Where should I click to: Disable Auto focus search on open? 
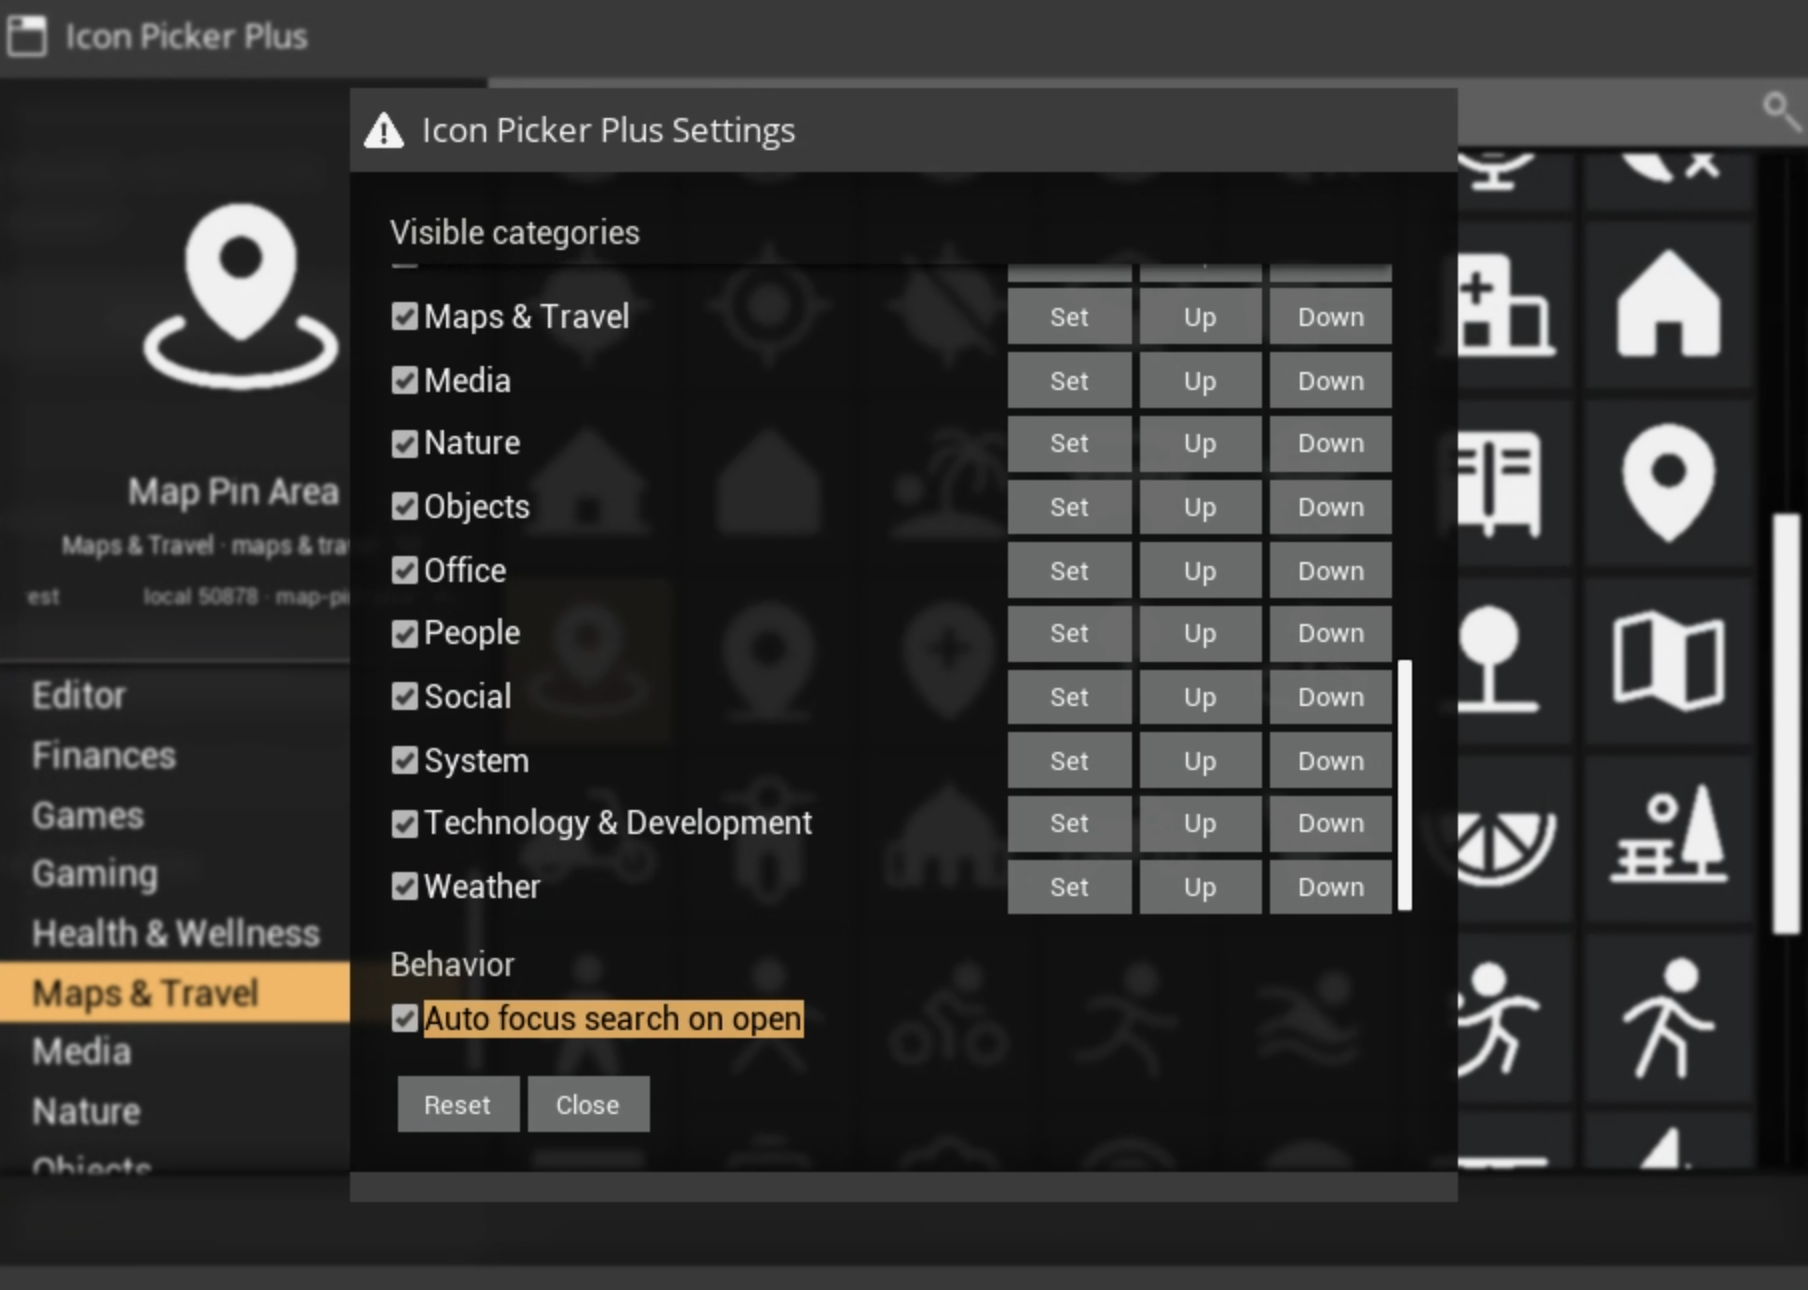click(x=404, y=1018)
